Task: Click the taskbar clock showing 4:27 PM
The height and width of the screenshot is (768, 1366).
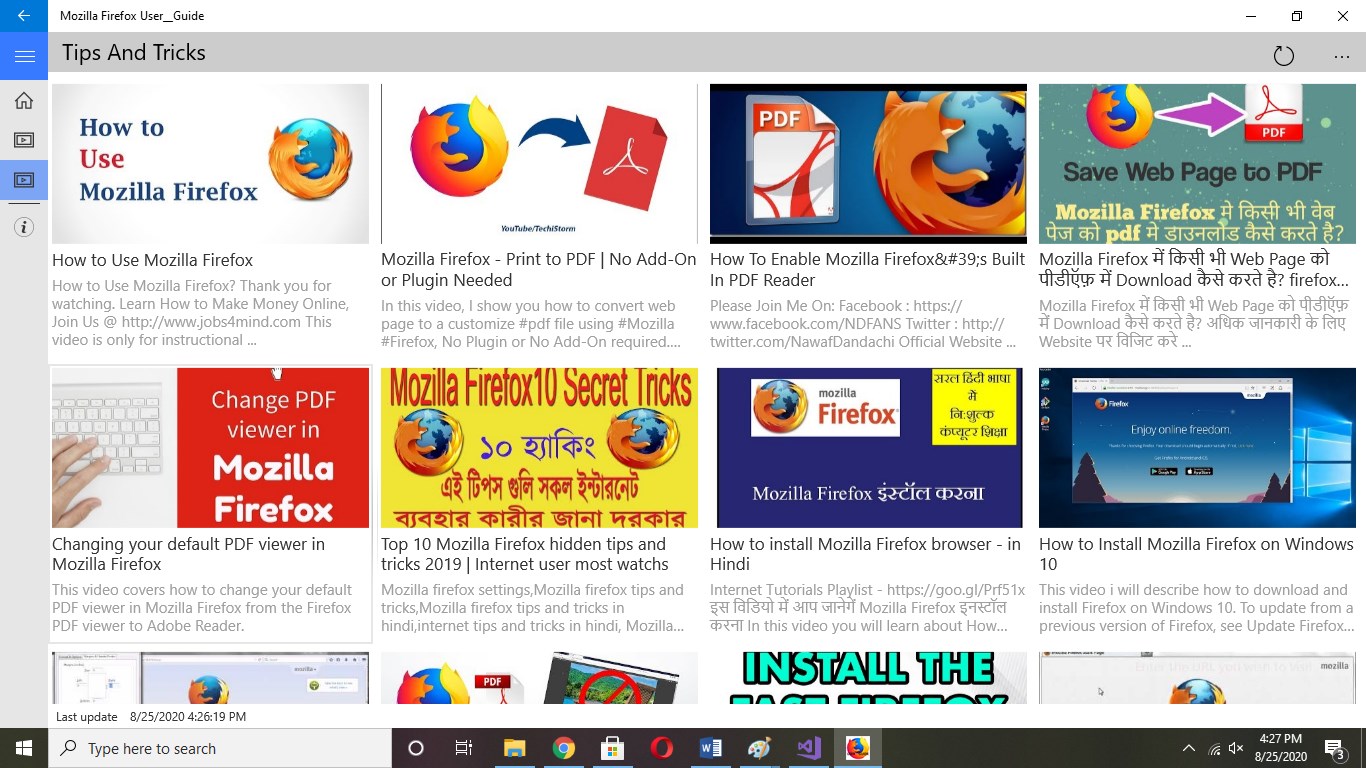Action: pyautogui.click(x=1281, y=748)
